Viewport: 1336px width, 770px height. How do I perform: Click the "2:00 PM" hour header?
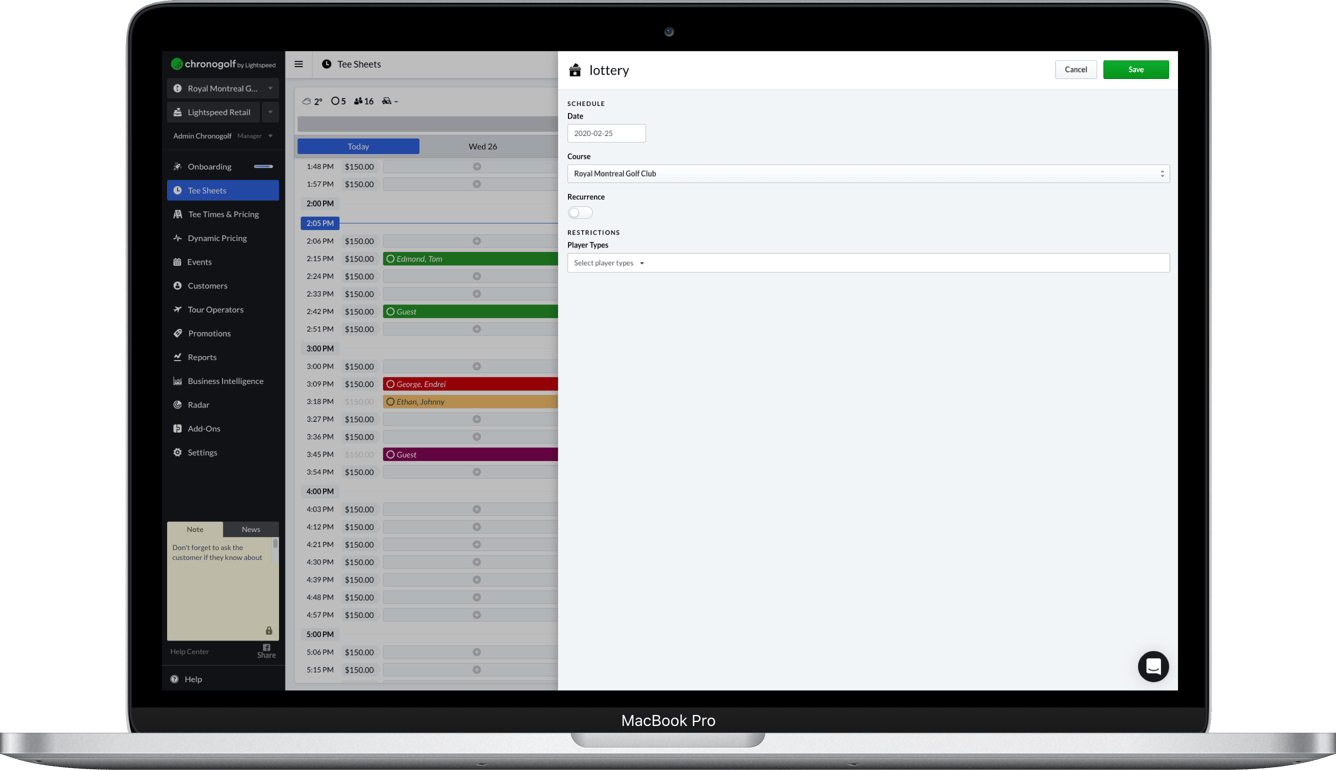pyautogui.click(x=320, y=204)
